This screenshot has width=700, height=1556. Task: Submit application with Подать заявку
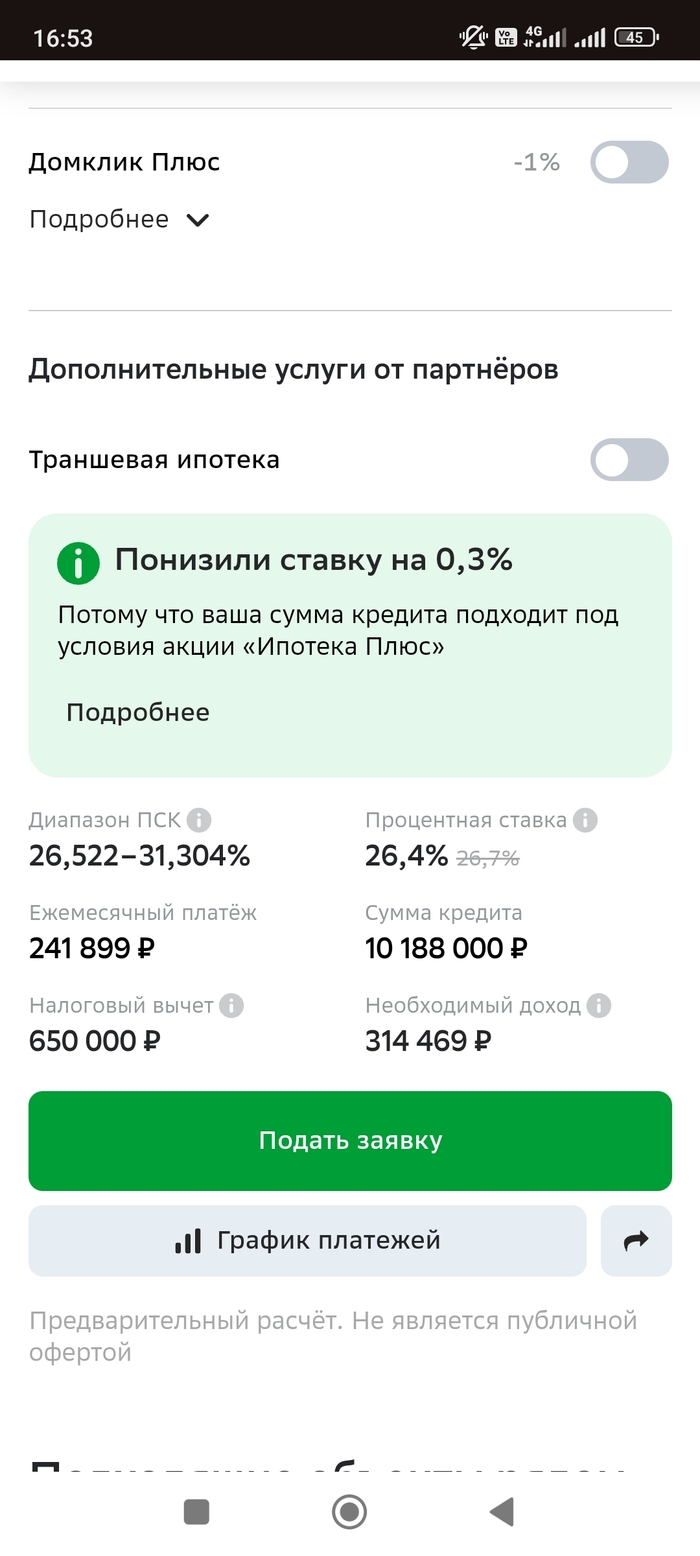click(350, 1141)
